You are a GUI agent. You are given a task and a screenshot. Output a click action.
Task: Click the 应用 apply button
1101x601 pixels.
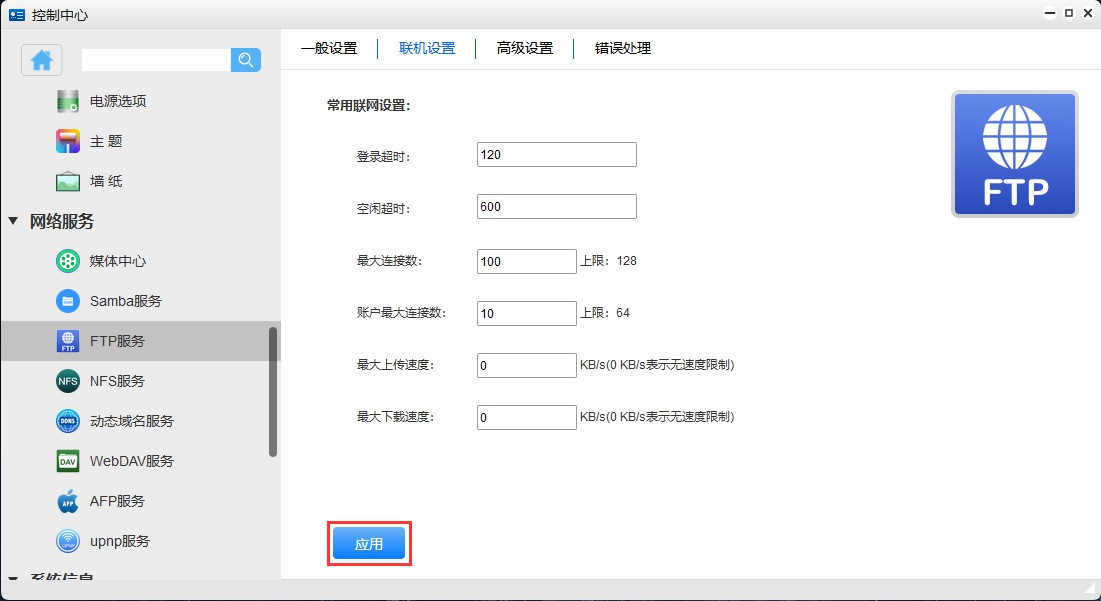click(369, 544)
